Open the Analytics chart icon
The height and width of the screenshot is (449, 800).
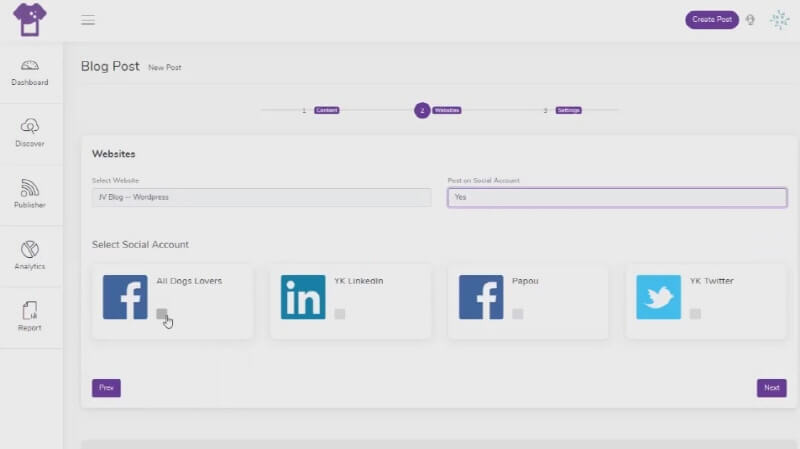click(30, 250)
